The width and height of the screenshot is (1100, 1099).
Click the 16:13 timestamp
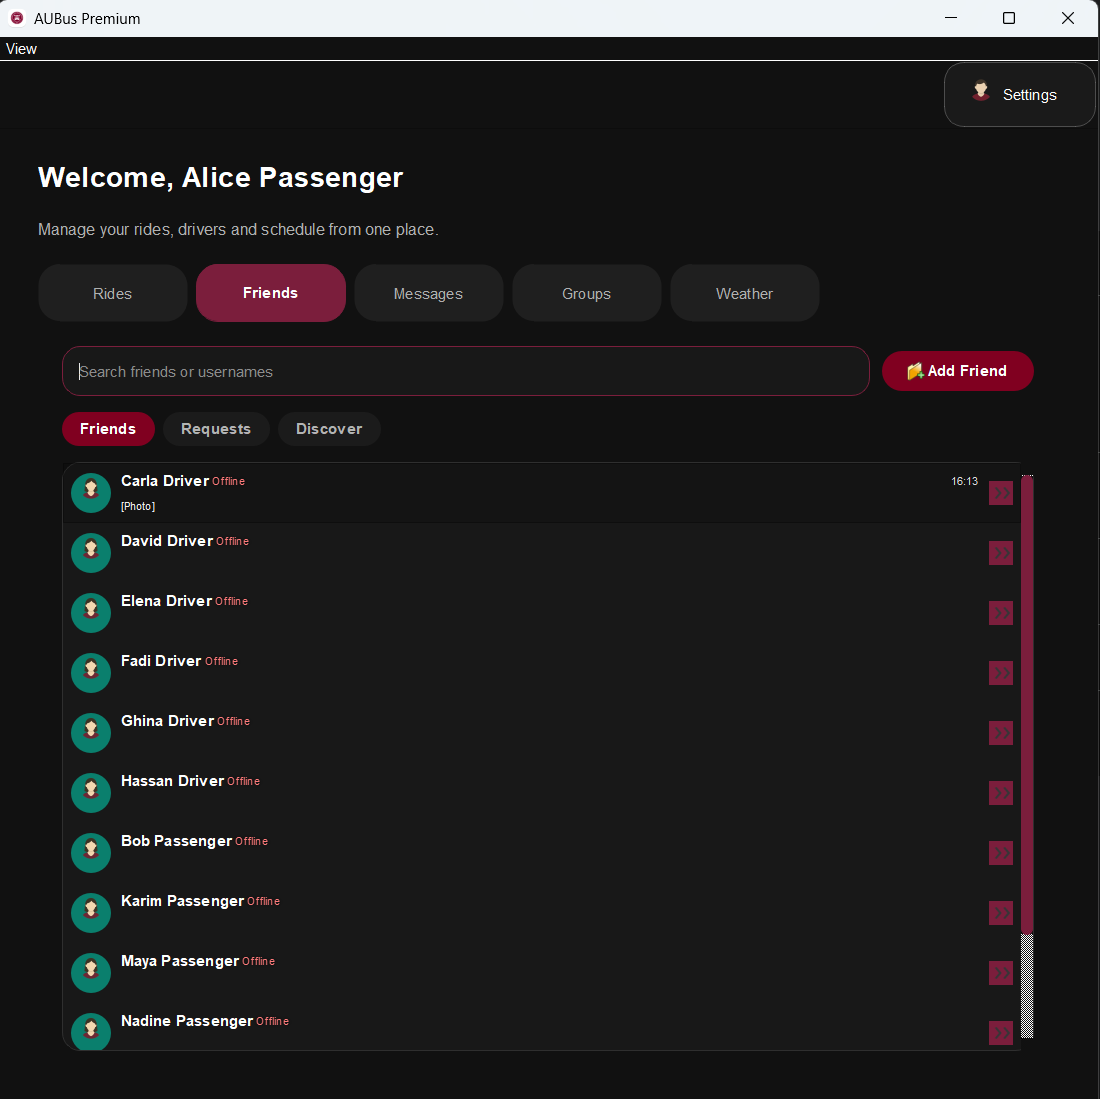click(964, 481)
